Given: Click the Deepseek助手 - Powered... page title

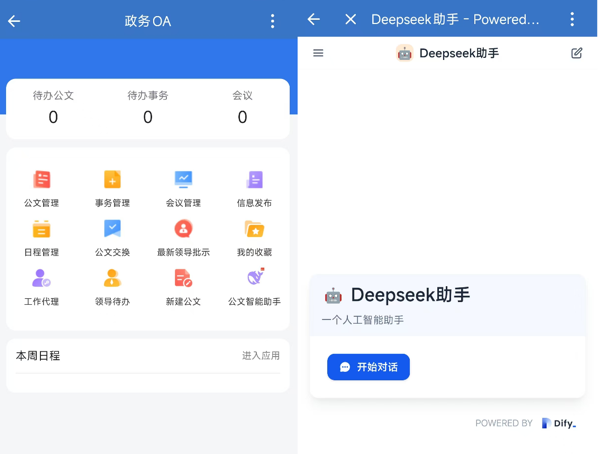Looking at the screenshot, I should tap(455, 19).
